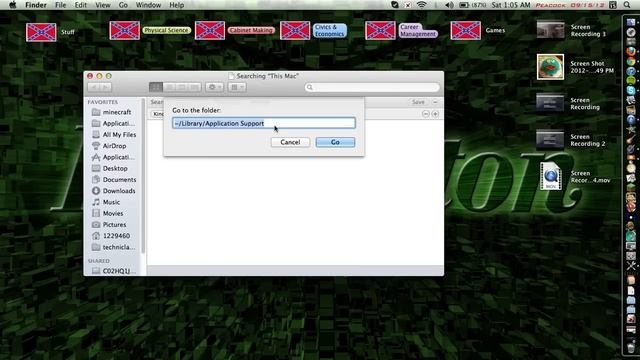Image resolution: width=640 pixels, height=360 pixels.
Task: Switch Finder to list view
Action: pos(169,87)
